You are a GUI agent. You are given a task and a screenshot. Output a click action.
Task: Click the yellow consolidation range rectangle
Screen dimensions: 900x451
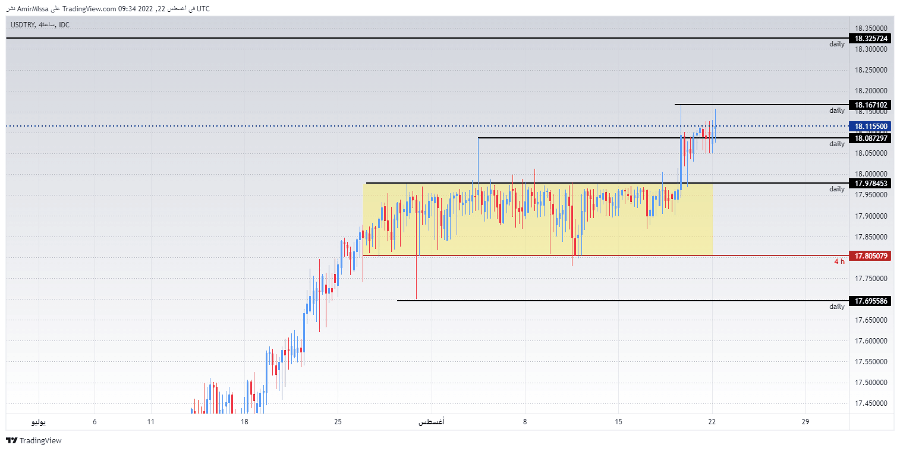point(538,219)
